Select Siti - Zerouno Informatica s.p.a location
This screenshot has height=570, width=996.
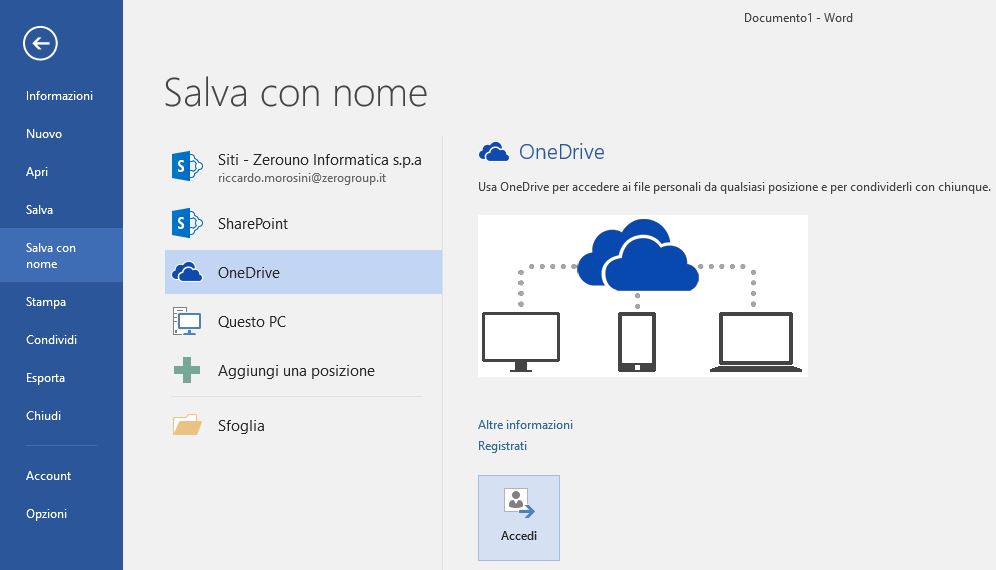(303, 167)
